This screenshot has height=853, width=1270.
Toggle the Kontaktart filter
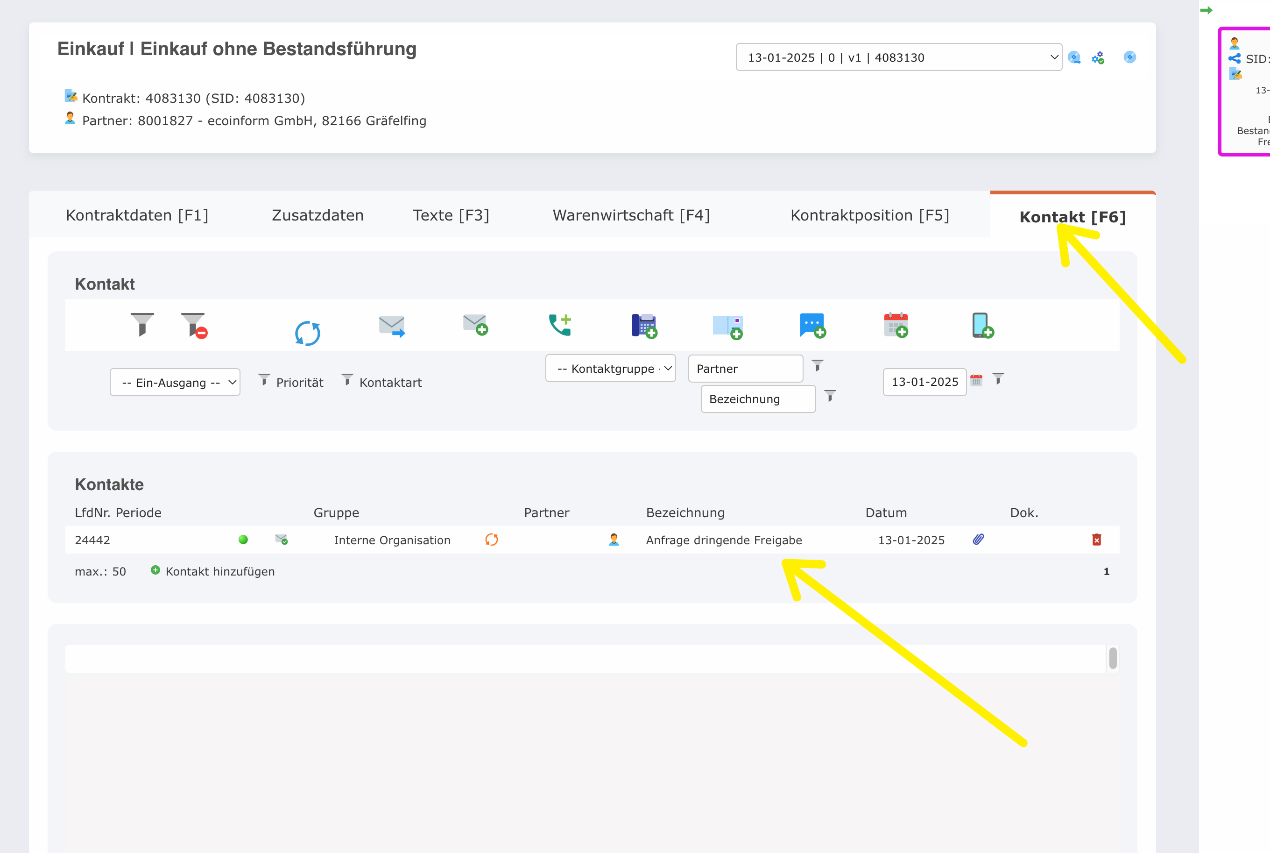click(347, 380)
